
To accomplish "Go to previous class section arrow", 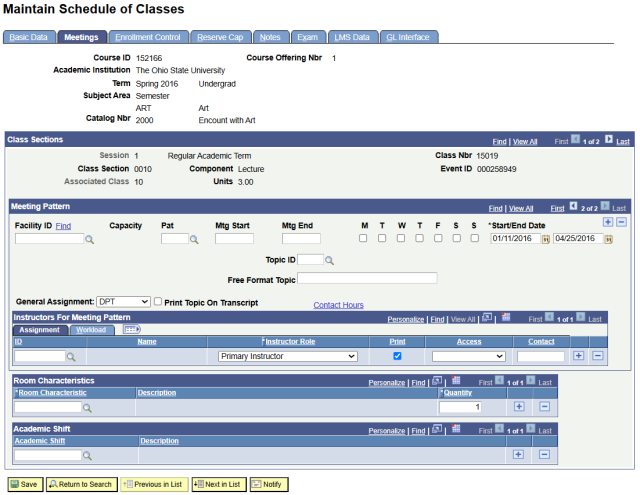I will coord(575,139).
